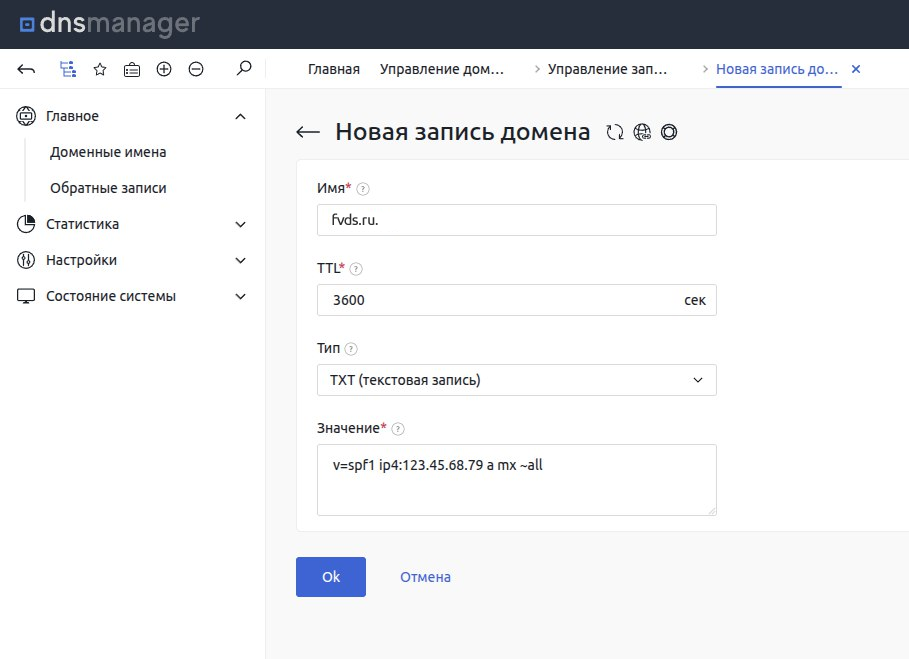Click the Главное label in the sidebar
Viewport: 909px width, 659px height.
pyautogui.click(x=72, y=116)
